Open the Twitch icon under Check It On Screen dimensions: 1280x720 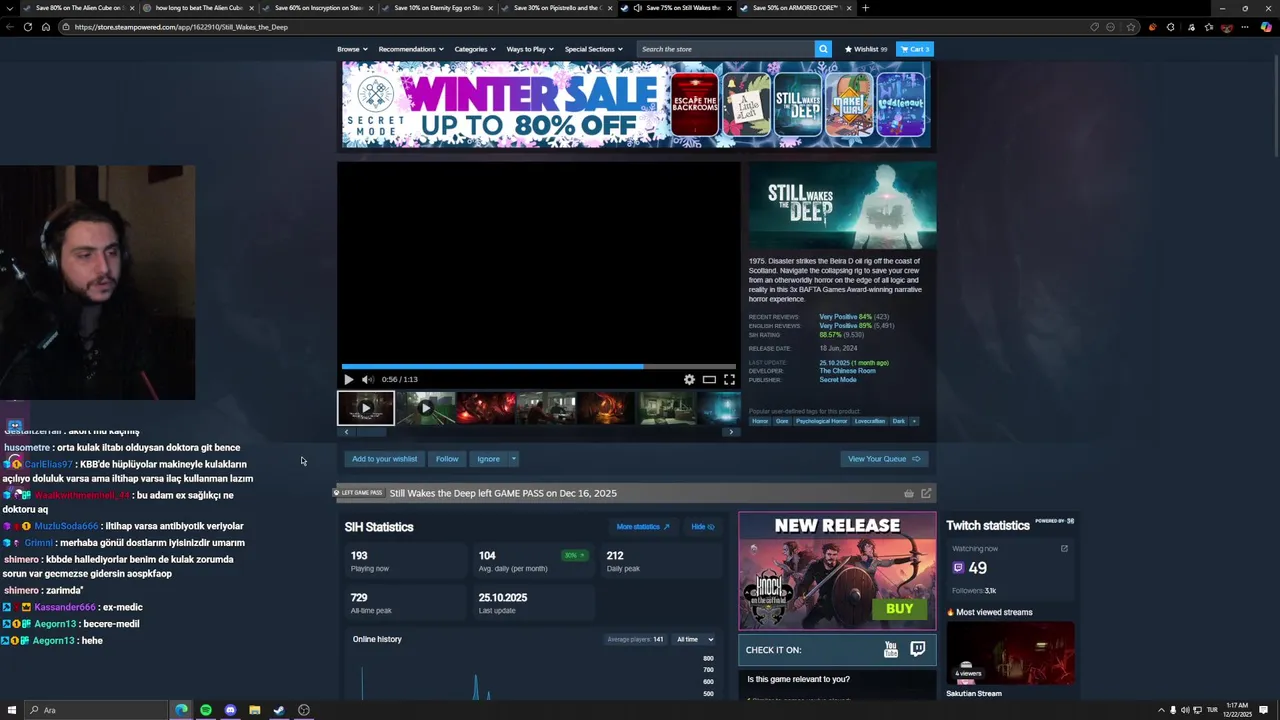(917, 650)
